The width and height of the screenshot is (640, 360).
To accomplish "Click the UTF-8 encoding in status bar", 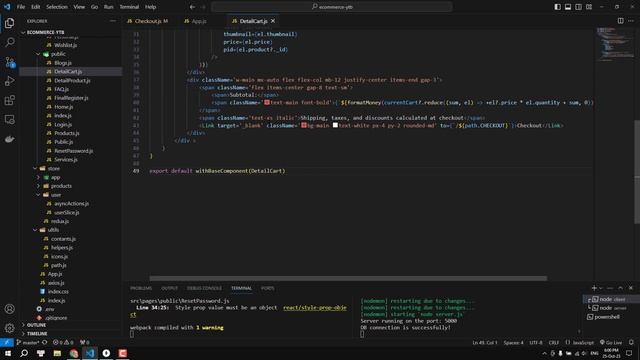I will pyautogui.click(x=536, y=342).
